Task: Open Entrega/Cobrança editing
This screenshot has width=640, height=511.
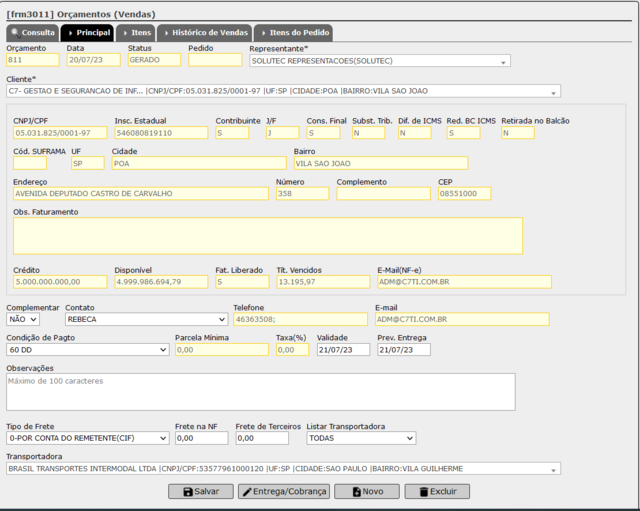Action: pos(284,491)
